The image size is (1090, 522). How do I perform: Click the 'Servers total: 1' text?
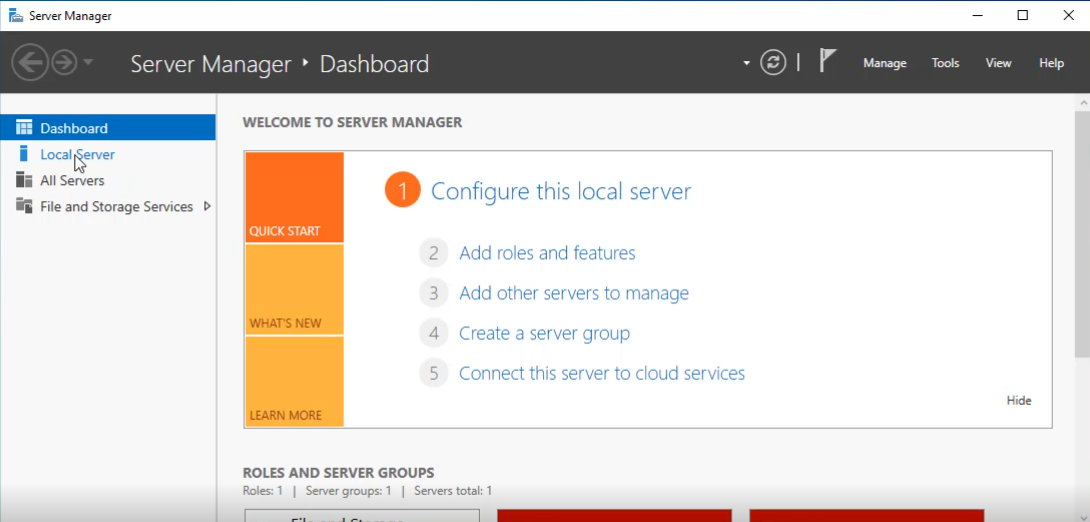click(453, 491)
